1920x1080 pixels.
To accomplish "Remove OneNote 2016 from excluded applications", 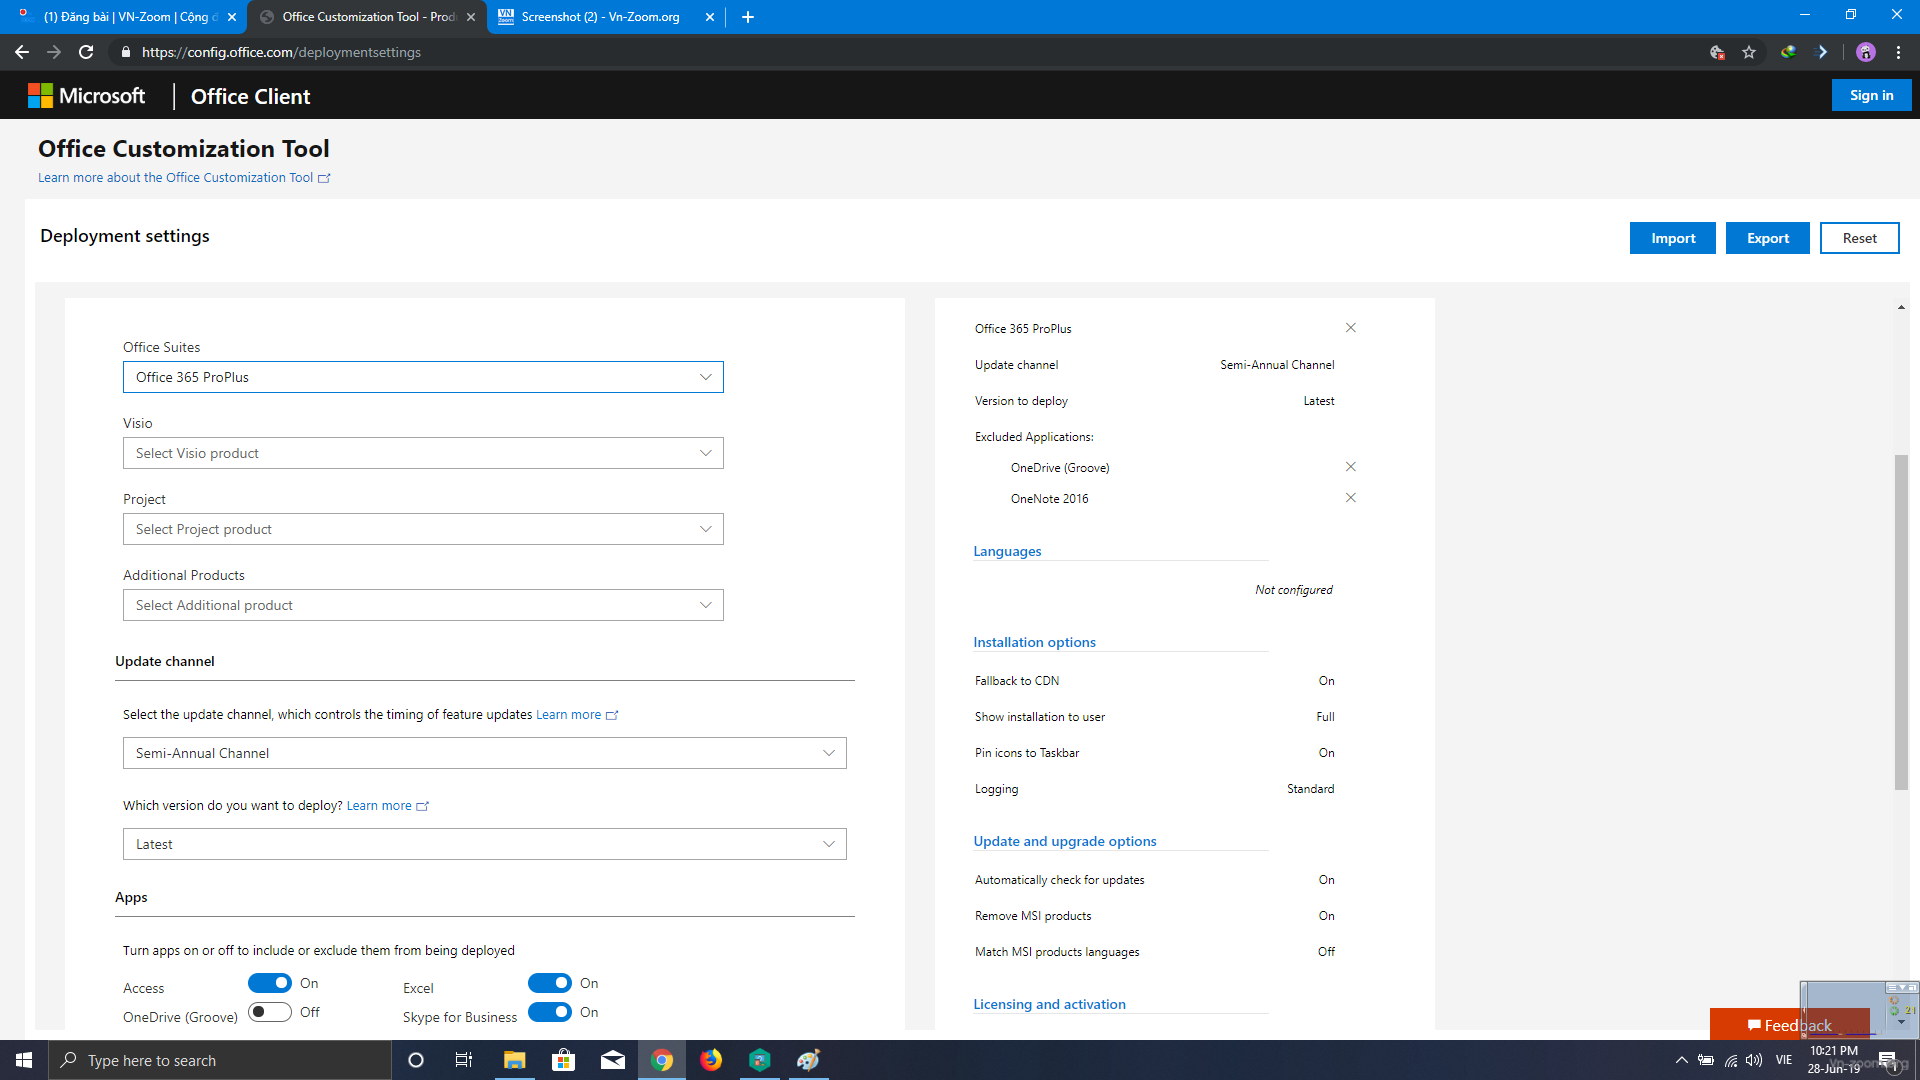I will coord(1351,498).
